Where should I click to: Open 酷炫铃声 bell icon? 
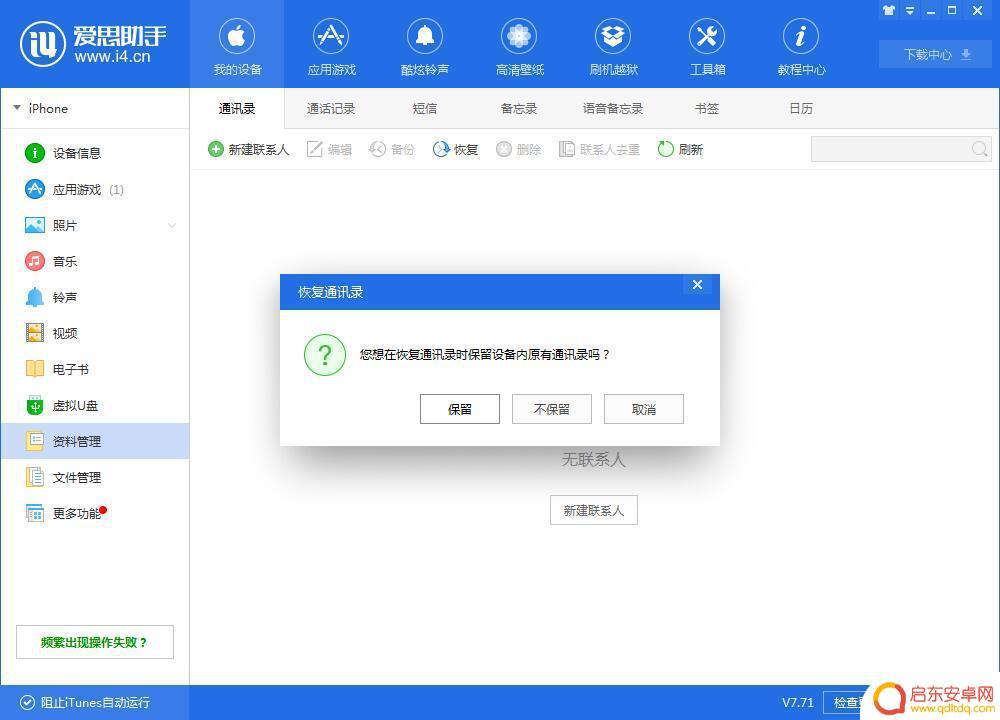pyautogui.click(x=425, y=36)
